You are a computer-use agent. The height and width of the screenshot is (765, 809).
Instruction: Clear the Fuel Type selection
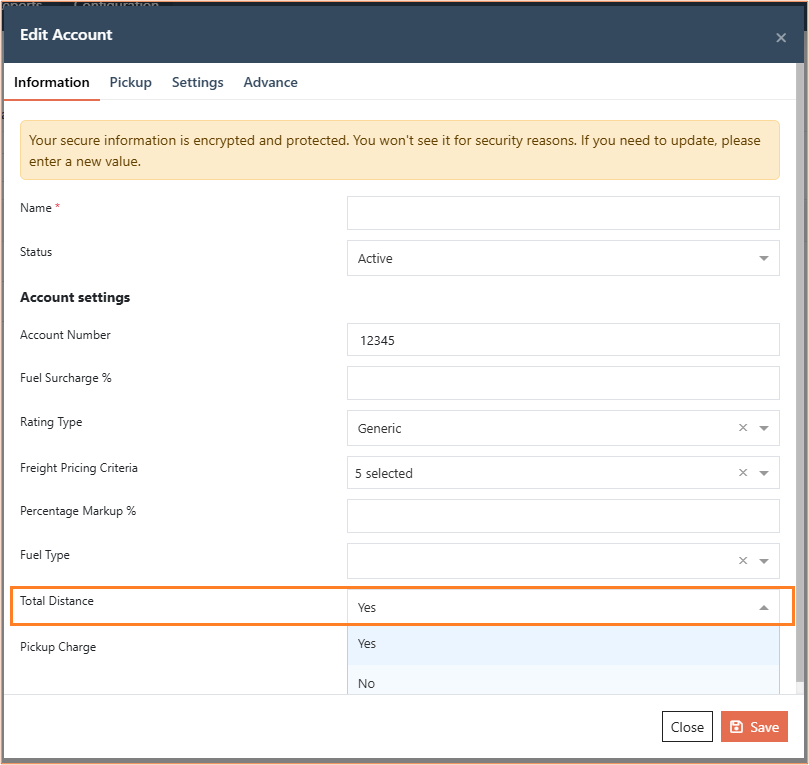click(742, 561)
